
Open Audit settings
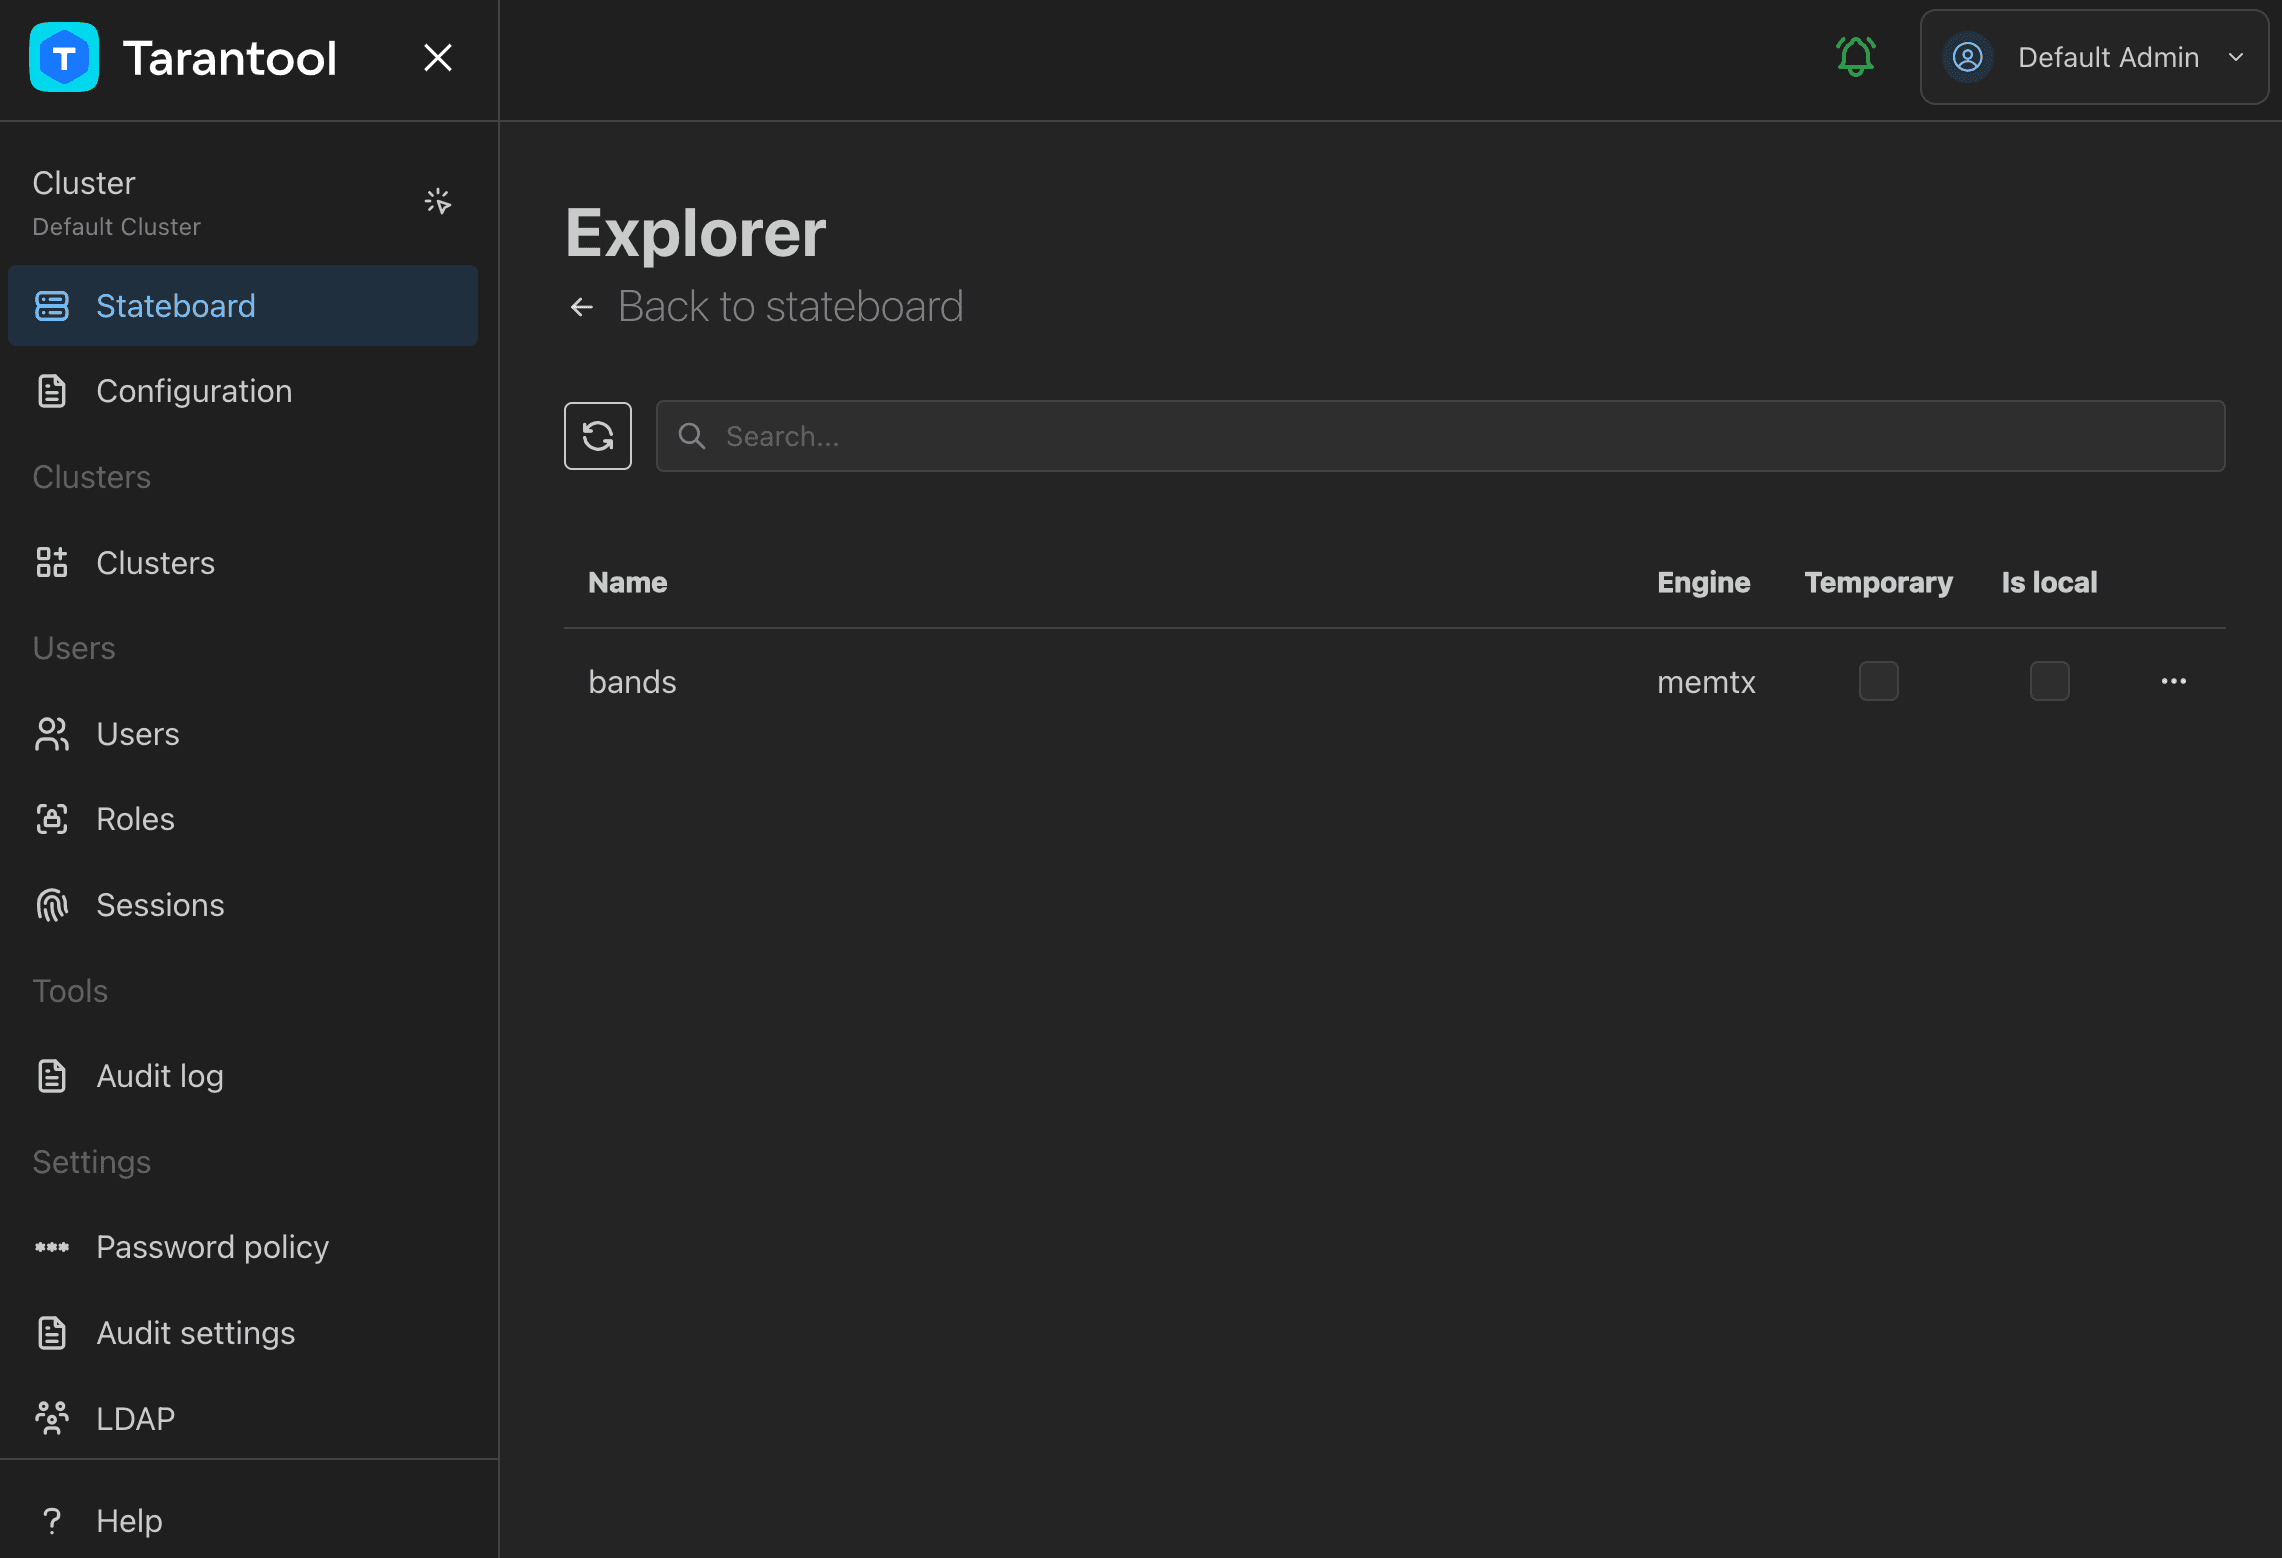coord(243,1333)
